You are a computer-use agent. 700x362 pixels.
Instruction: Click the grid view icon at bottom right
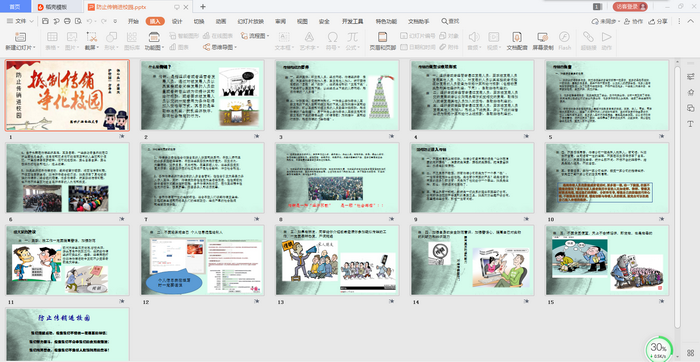pos(691,353)
